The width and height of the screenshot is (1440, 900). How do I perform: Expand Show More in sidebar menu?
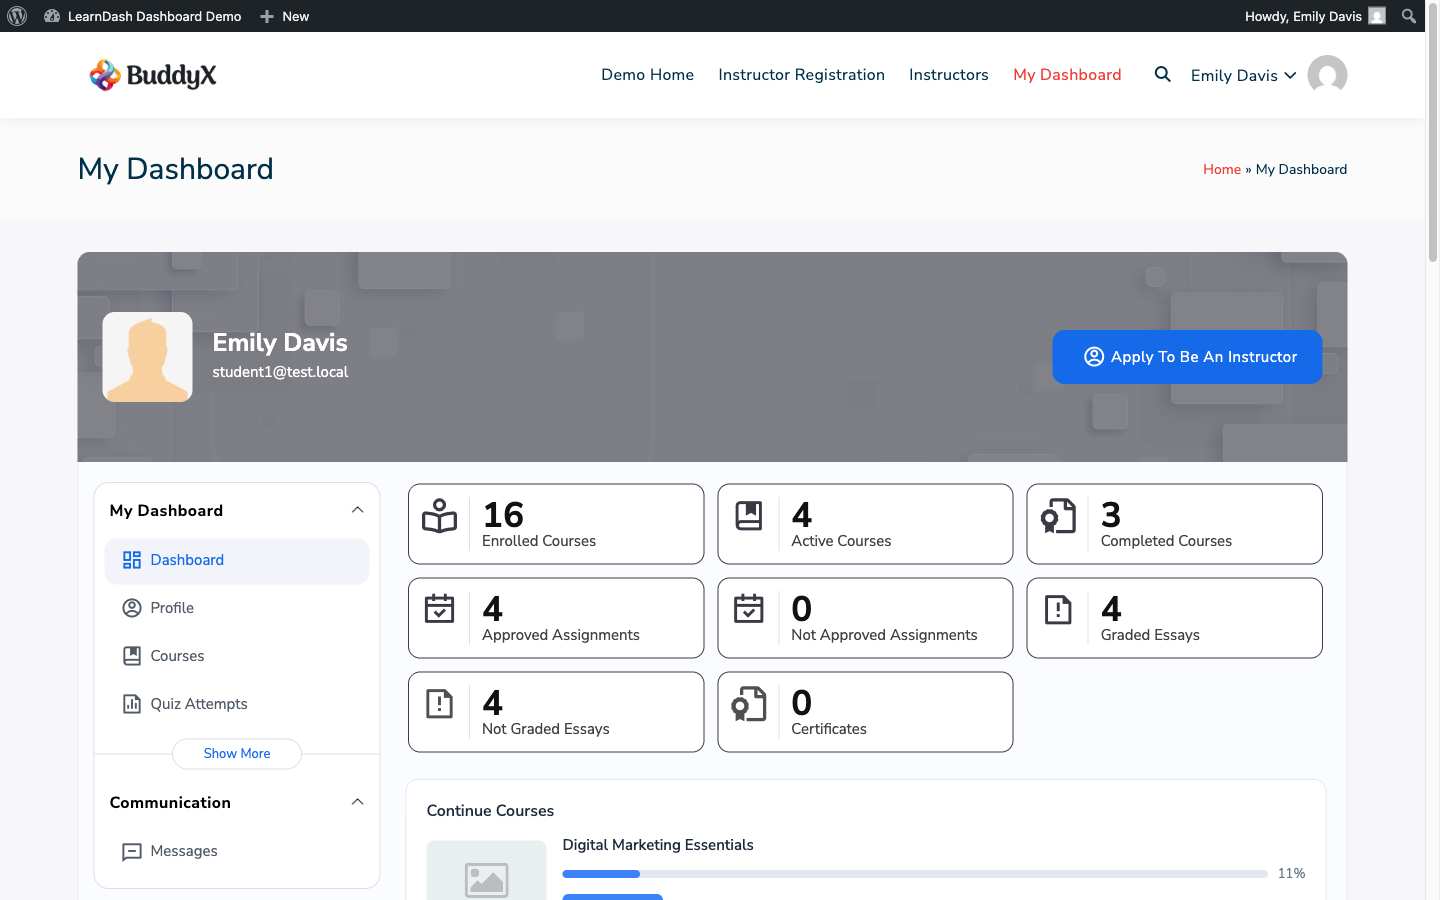point(236,753)
